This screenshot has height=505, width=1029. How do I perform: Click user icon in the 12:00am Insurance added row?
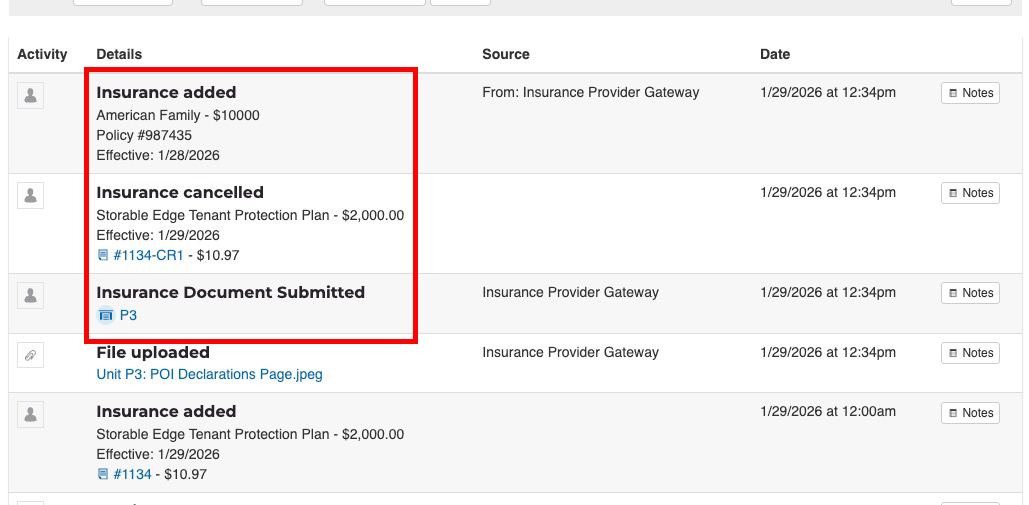30,414
